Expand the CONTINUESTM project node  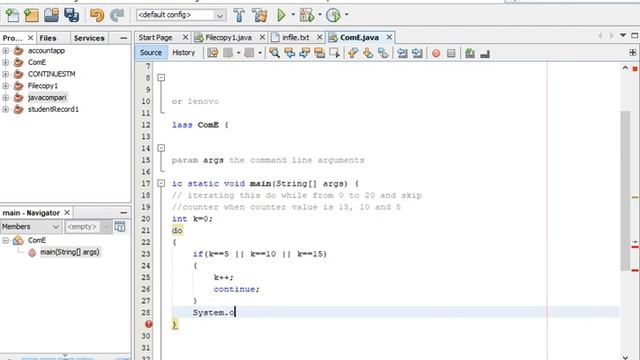pos(5,74)
